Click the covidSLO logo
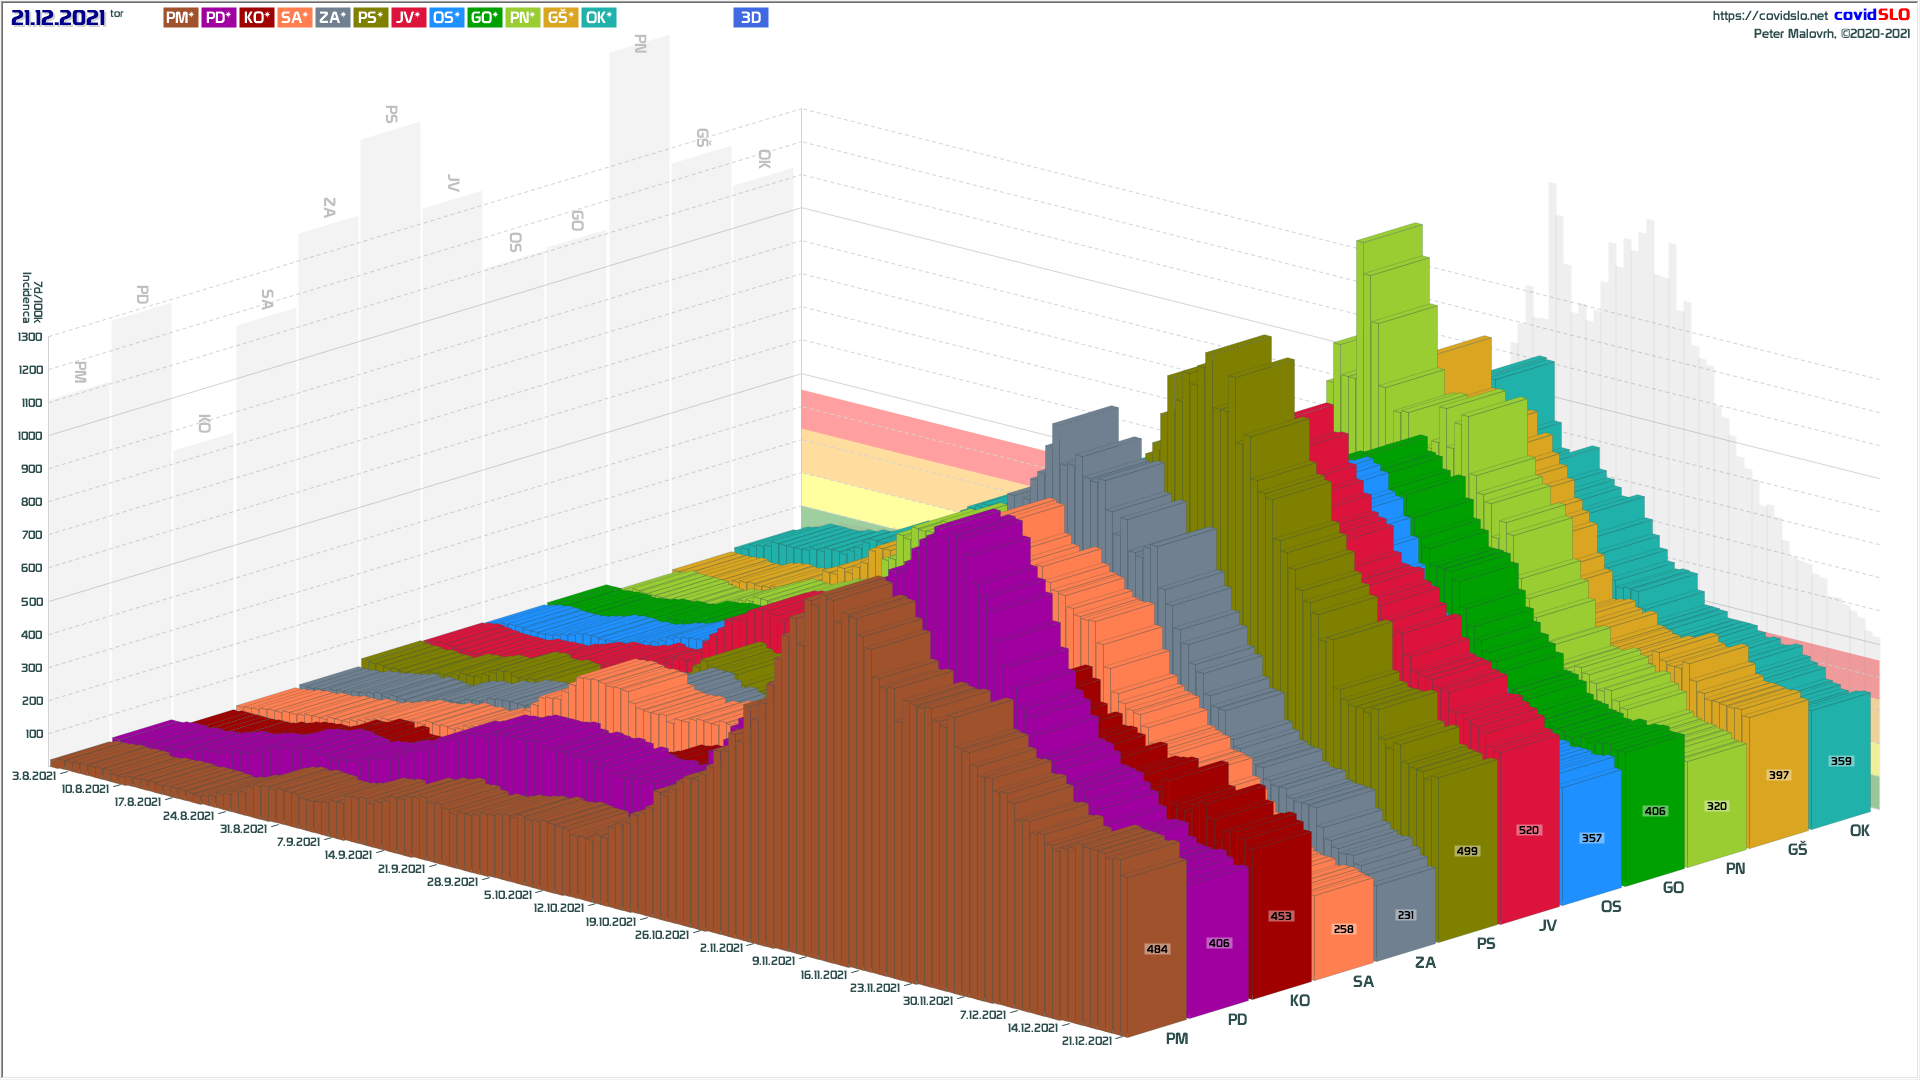 pyautogui.click(x=1871, y=14)
